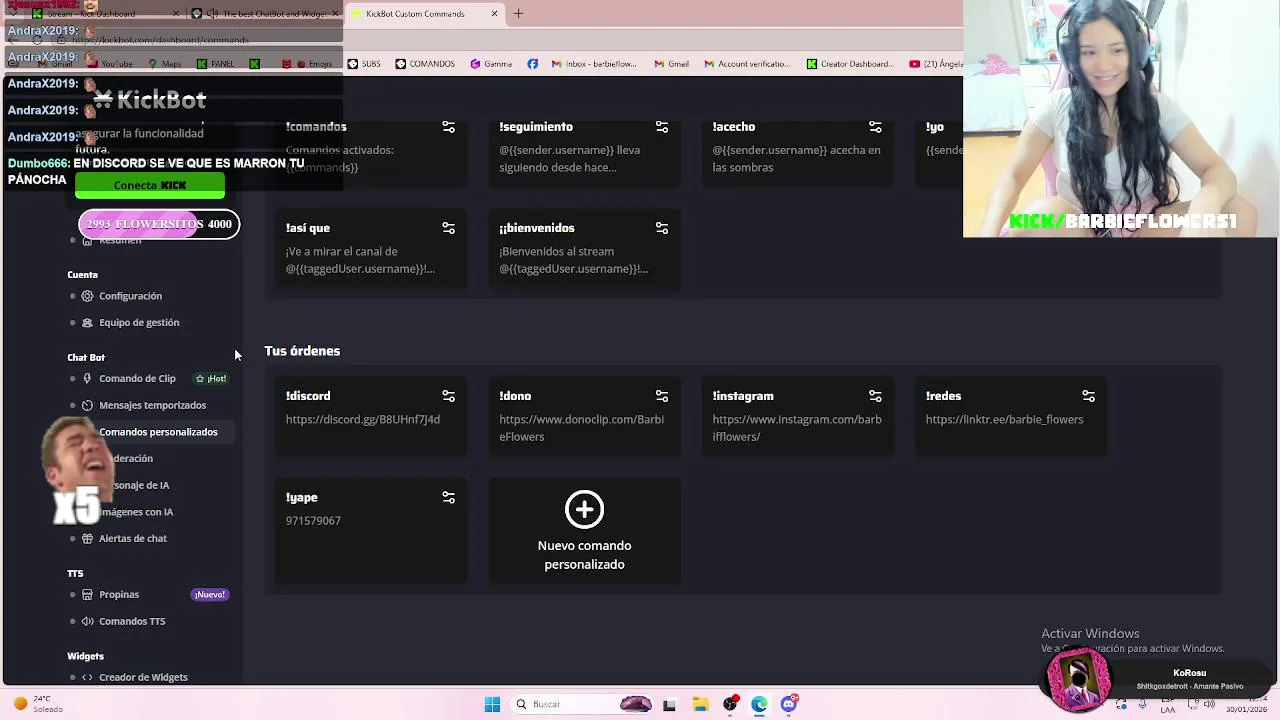Click the green Conecta KICK button
Viewport: 1280px width, 720px height.
pyautogui.click(x=150, y=185)
